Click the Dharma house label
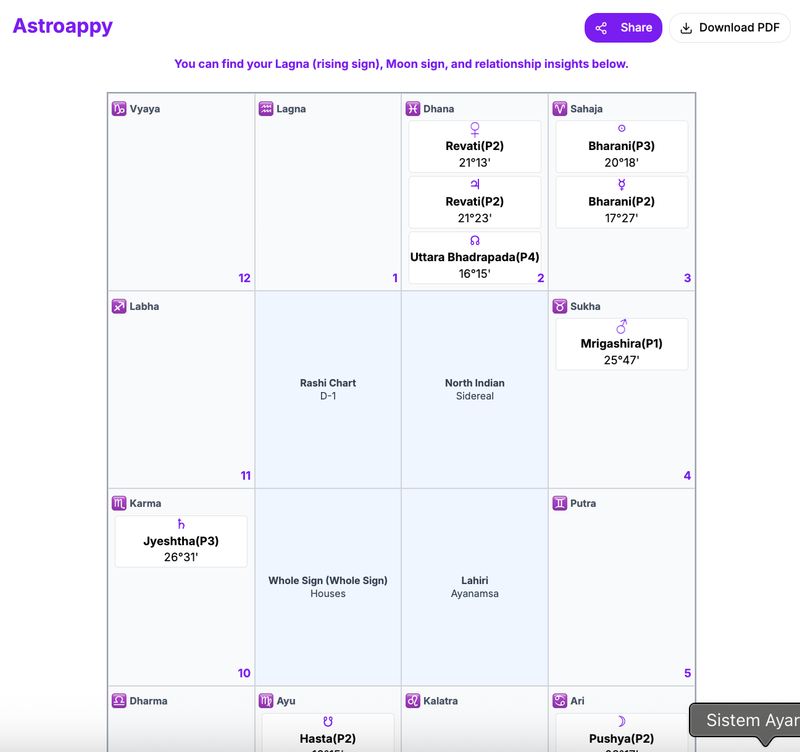The image size is (800, 752). 148,701
